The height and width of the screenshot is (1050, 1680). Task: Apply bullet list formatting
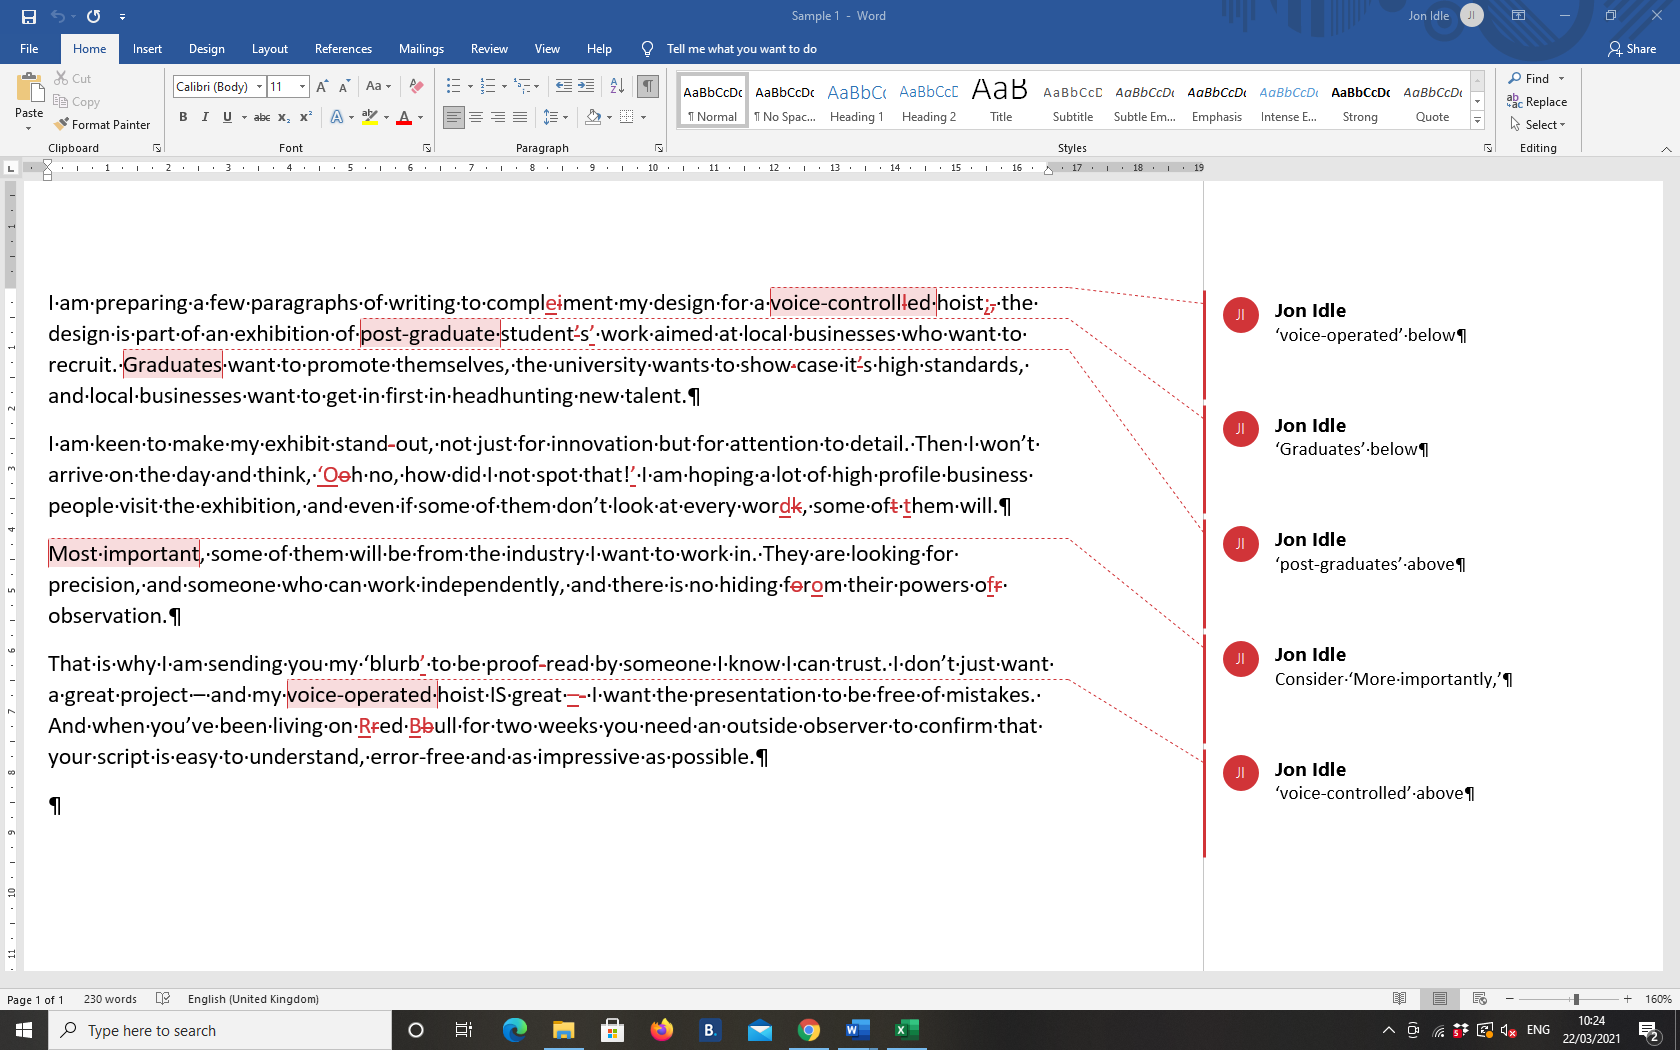click(453, 87)
